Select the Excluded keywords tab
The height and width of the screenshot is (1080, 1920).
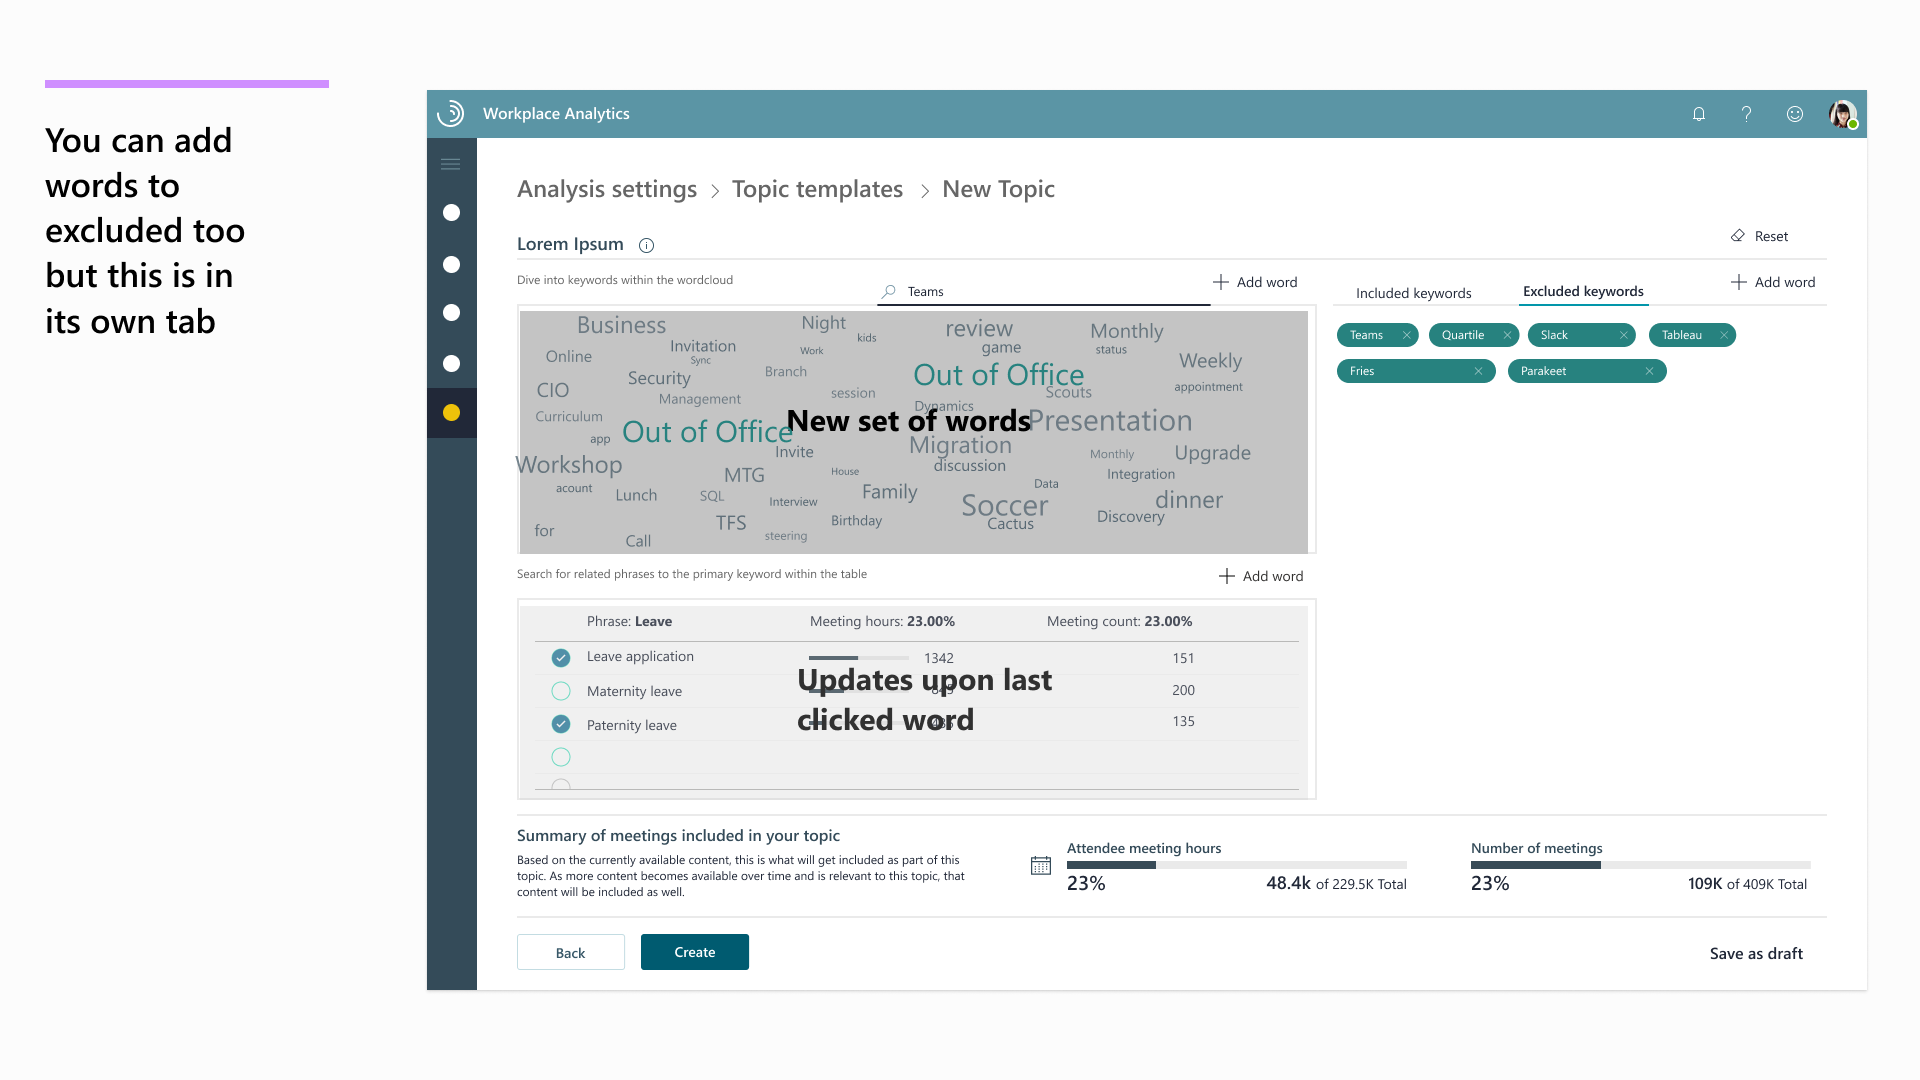tap(1583, 291)
